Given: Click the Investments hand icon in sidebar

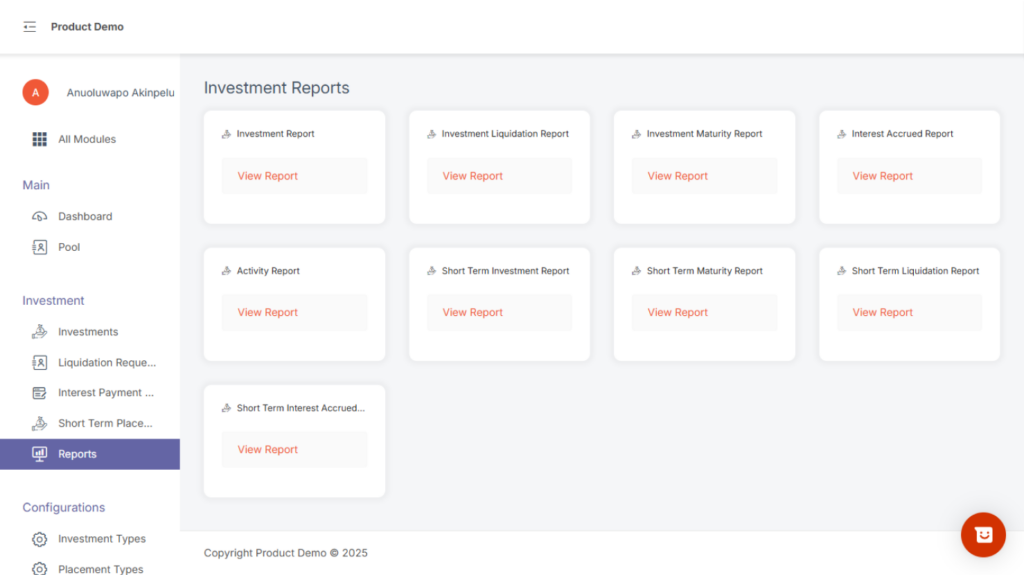Looking at the screenshot, I should coord(40,332).
